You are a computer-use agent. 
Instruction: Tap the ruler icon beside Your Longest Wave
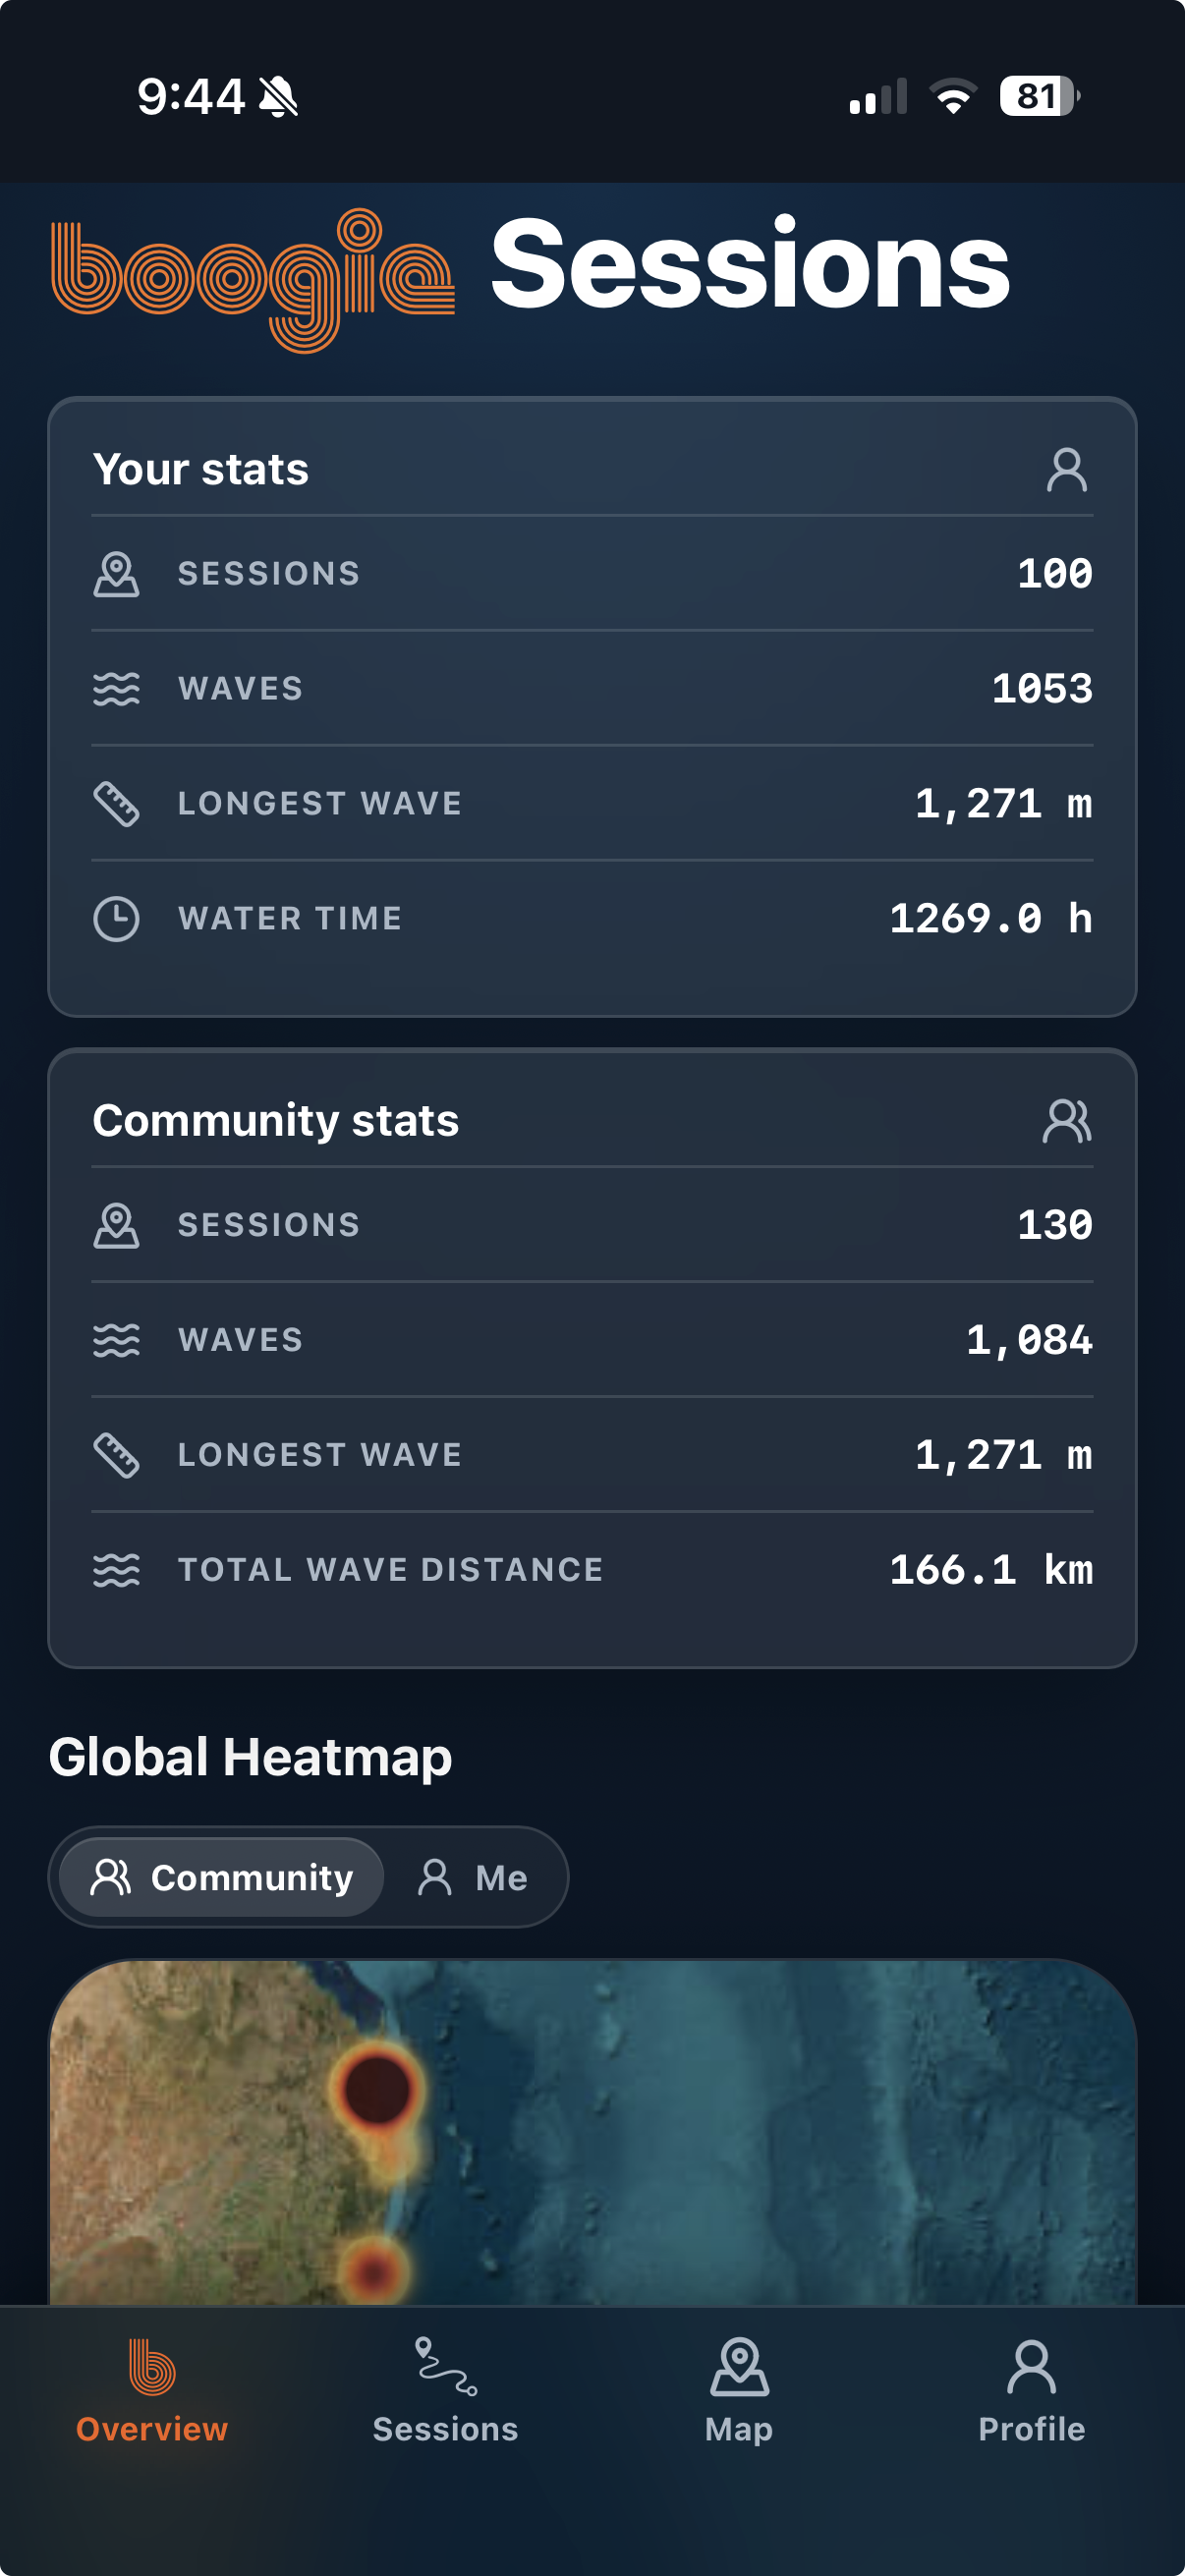pyautogui.click(x=116, y=803)
